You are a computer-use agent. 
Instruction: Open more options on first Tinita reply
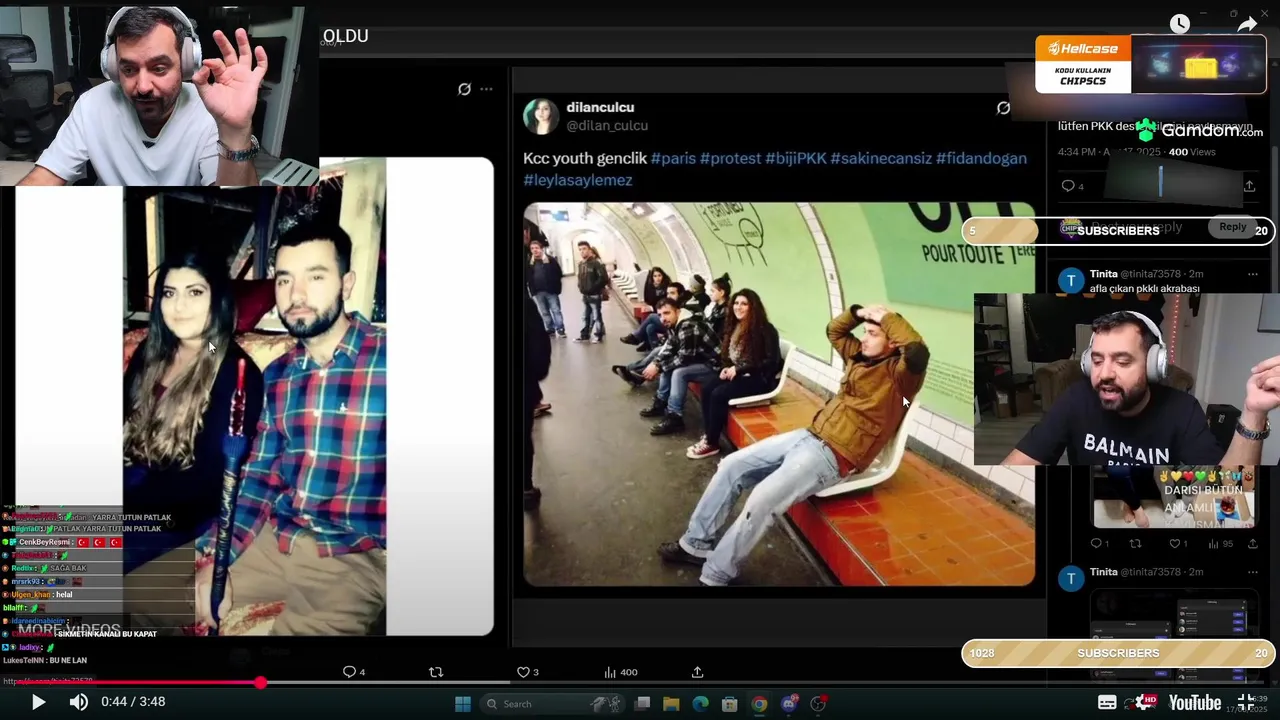1252,274
